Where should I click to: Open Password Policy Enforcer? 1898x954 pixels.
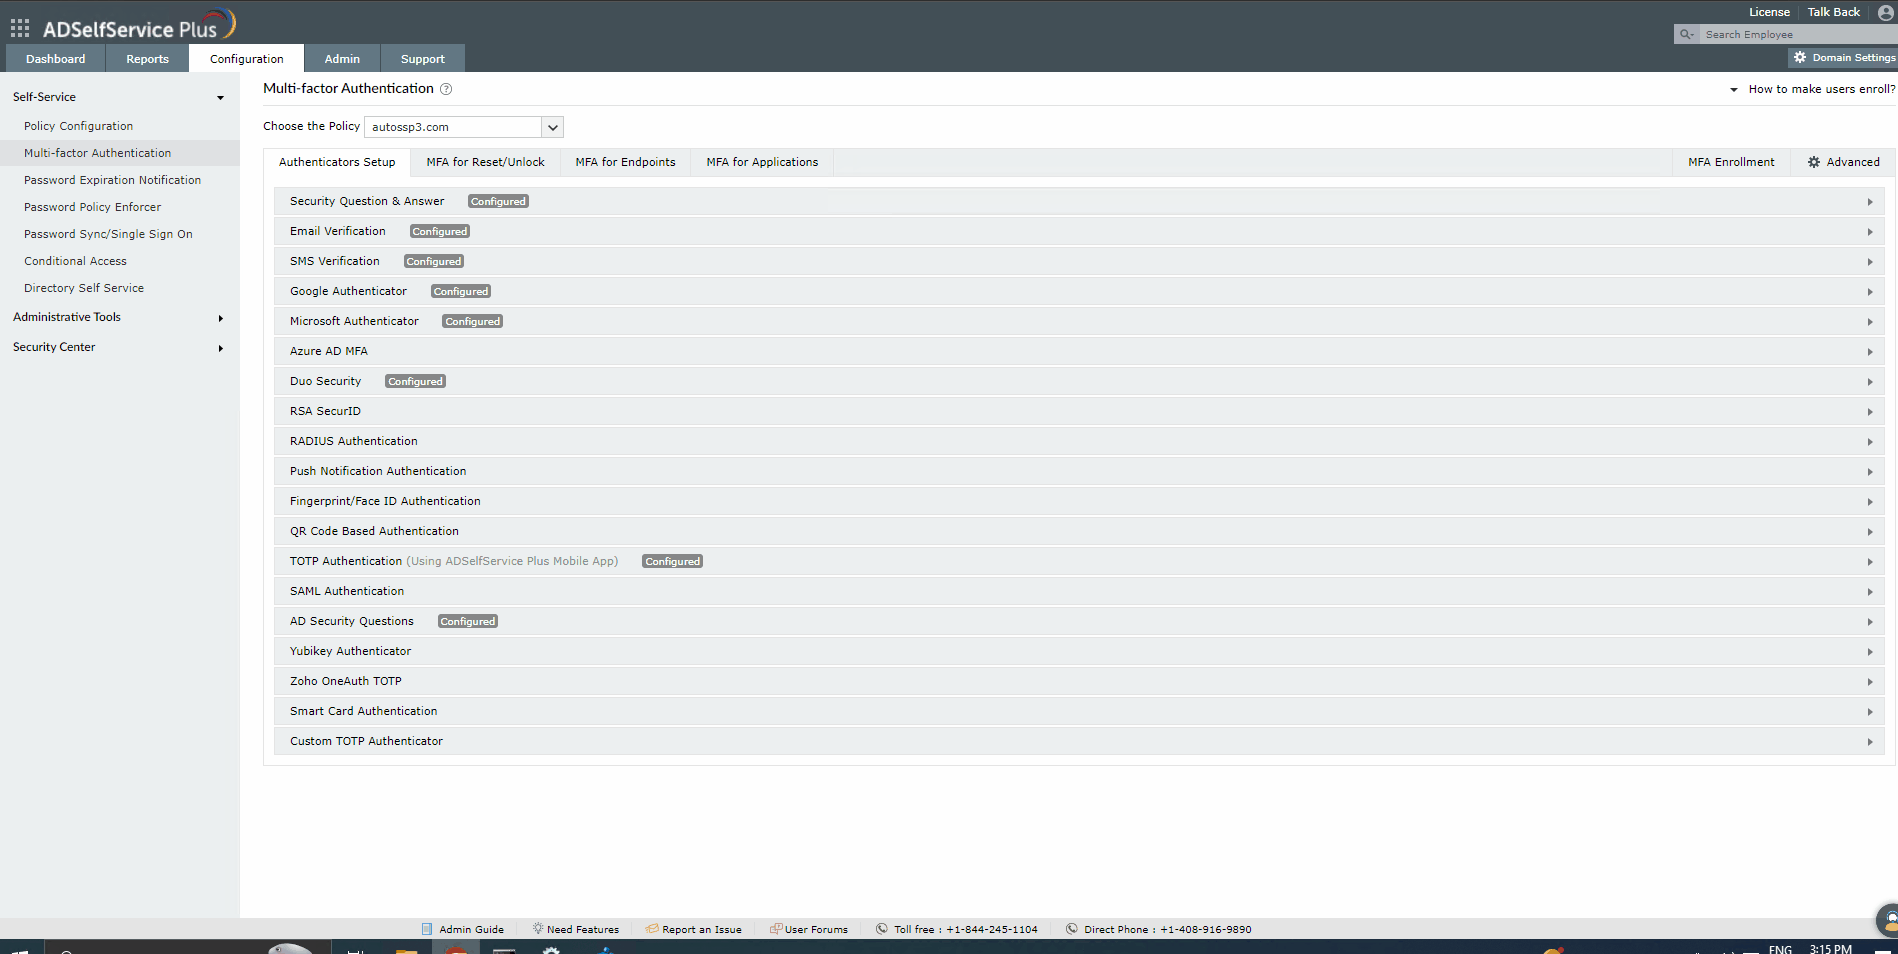coord(92,207)
